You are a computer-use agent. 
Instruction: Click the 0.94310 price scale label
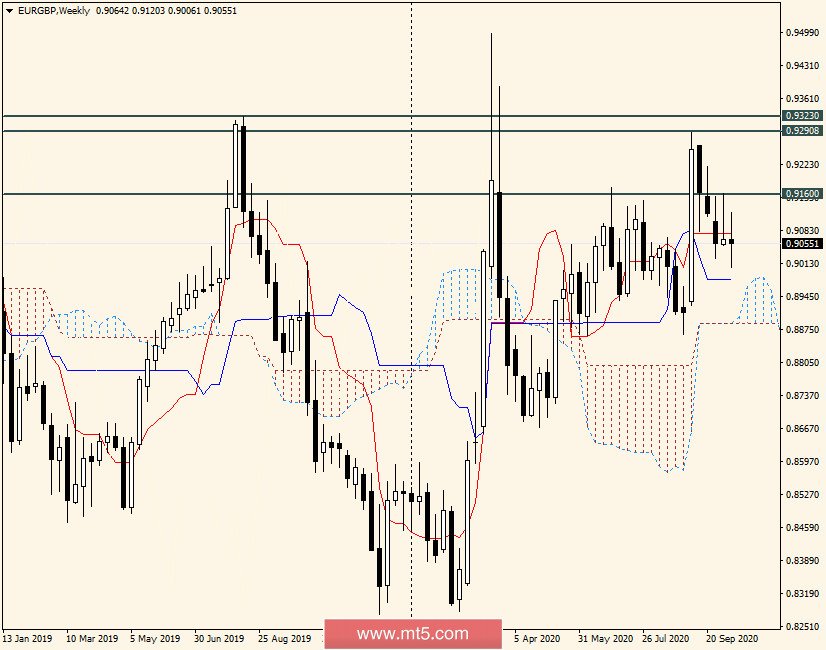(803, 66)
